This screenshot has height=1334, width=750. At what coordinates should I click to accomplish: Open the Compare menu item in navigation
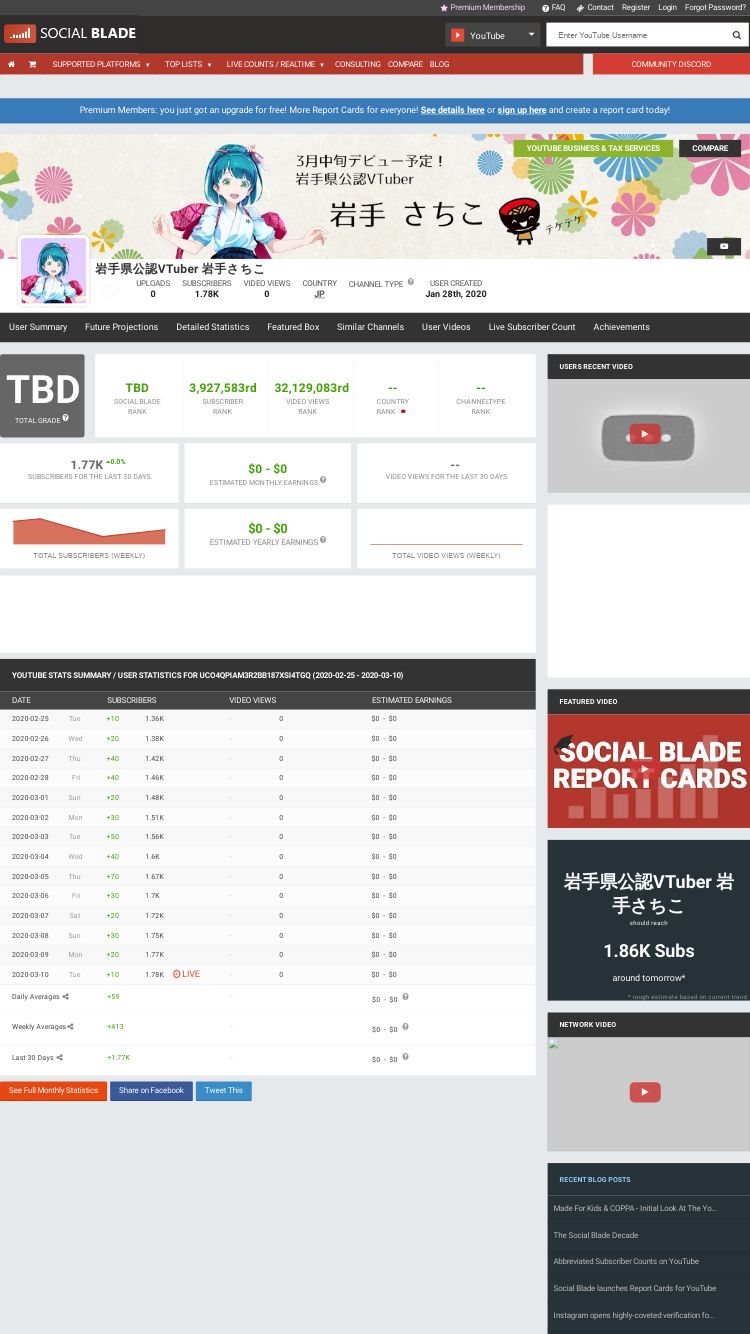[405, 64]
